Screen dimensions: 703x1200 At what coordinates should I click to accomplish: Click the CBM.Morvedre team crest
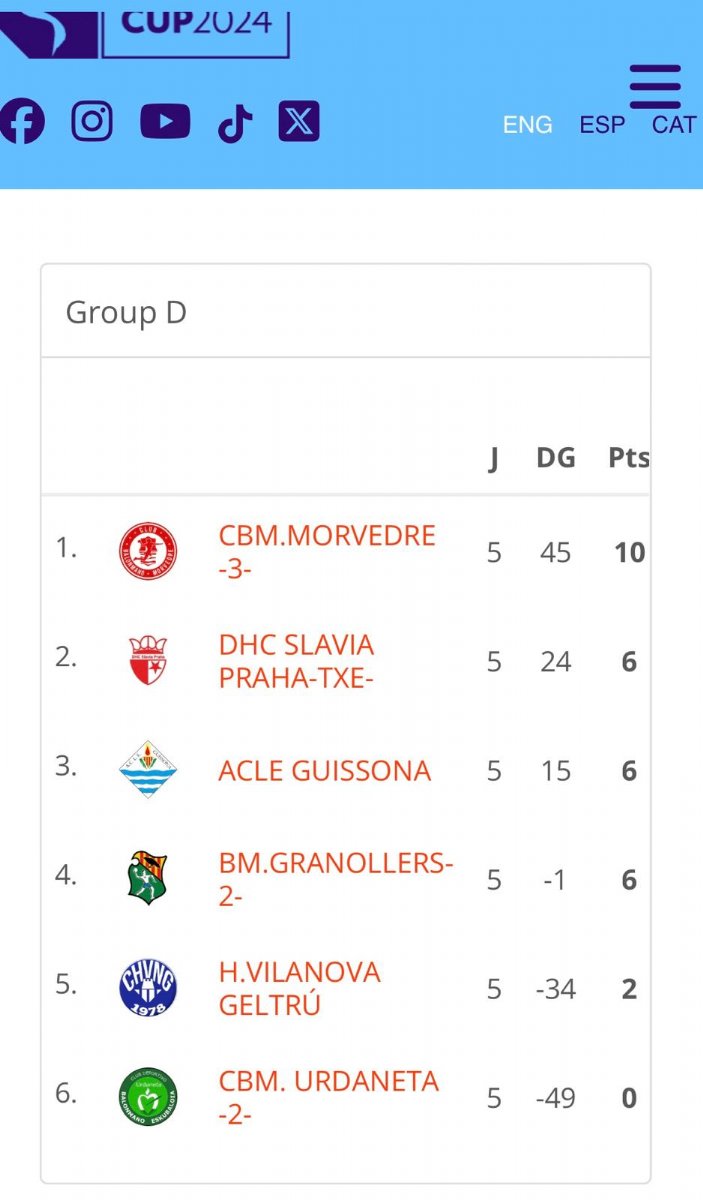(x=148, y=552)
